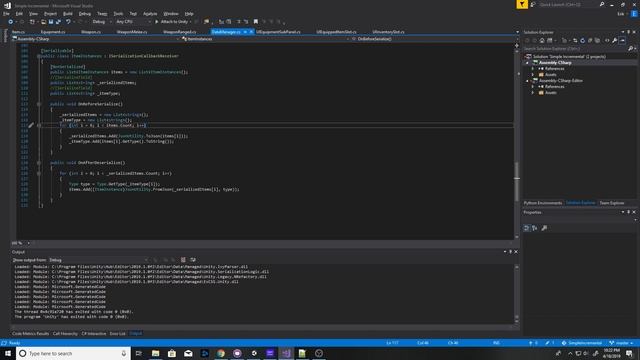Viewport: 640px width, 360px height.
Task: Click the File Explorer taskbar icon
Action: pyautogui.click(x=156, y=353)
